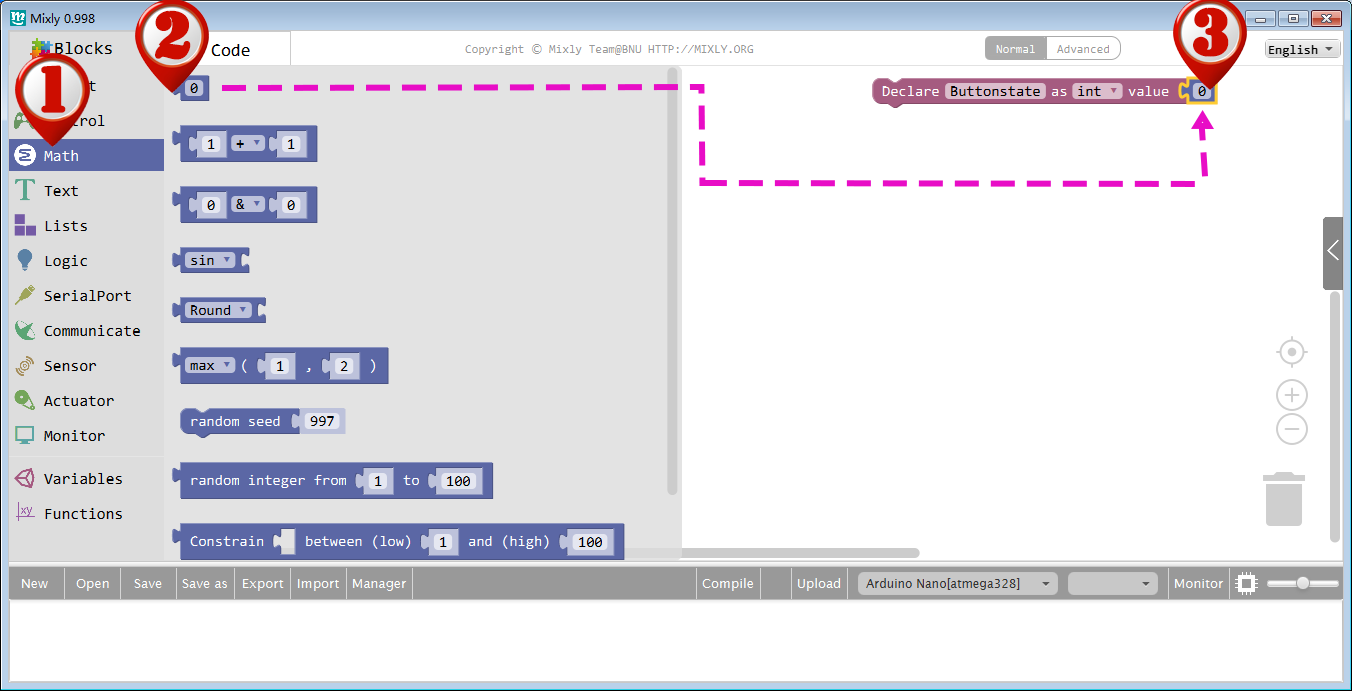1352x691 pixels.
Task: Click the Monitor button in bottom toolbar
Action: coord(1198,583)
